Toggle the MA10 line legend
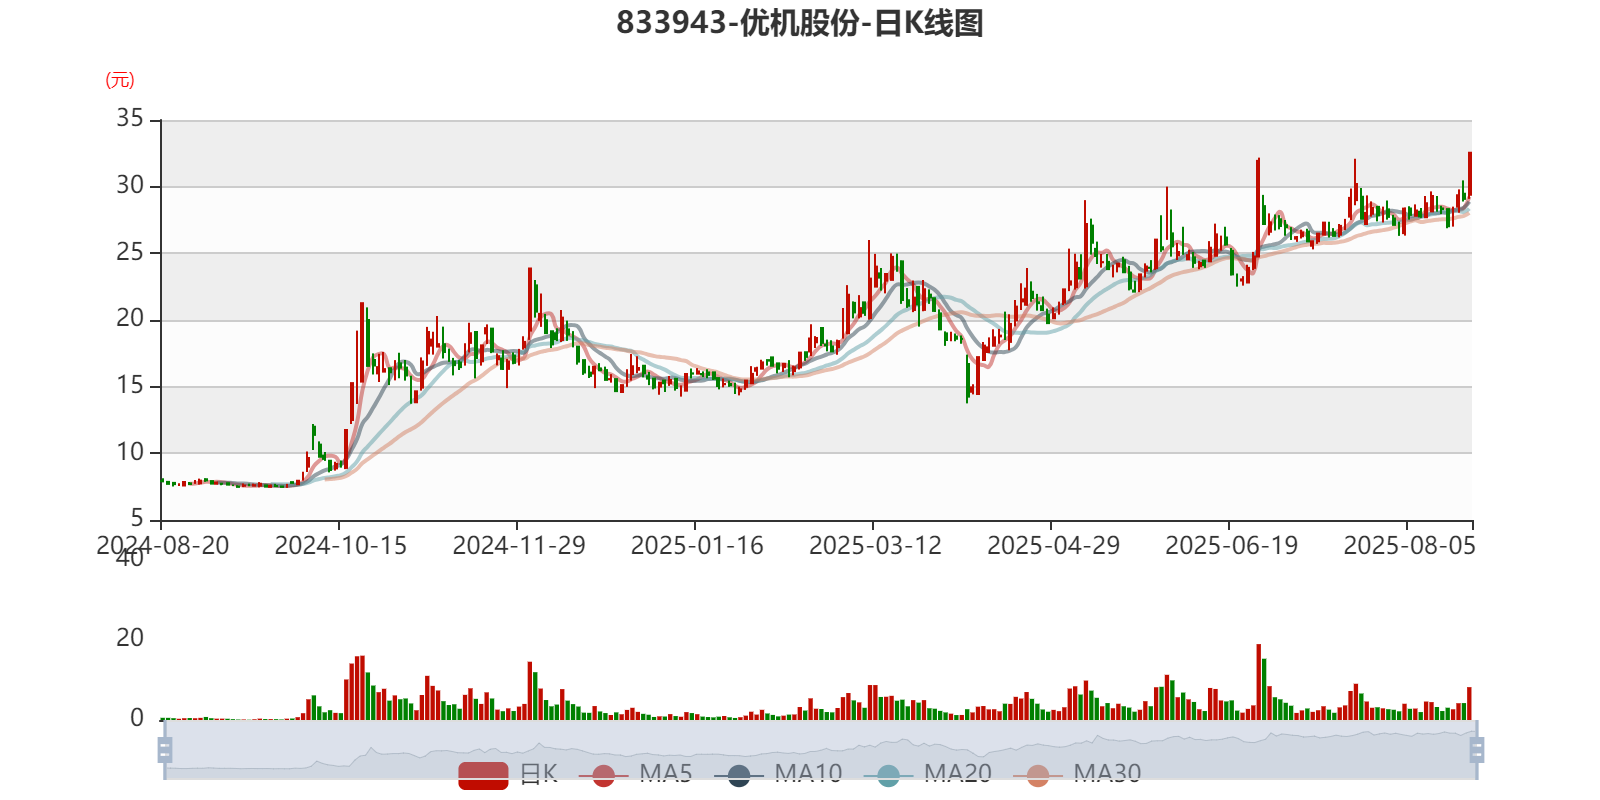The width and height of the screenshot is (1600, 800). tap(778, 775)
